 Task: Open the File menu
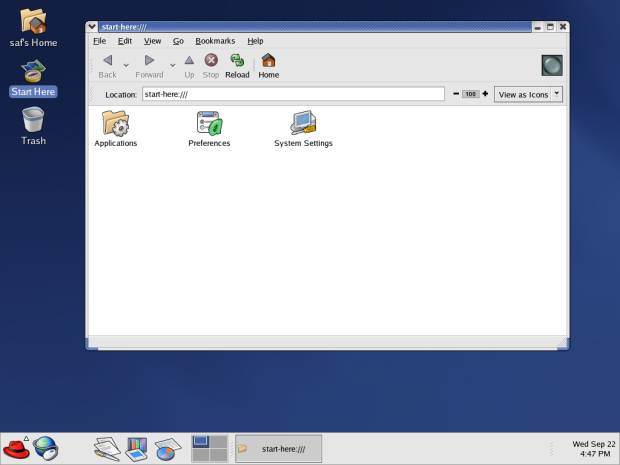tap(99, 41)
